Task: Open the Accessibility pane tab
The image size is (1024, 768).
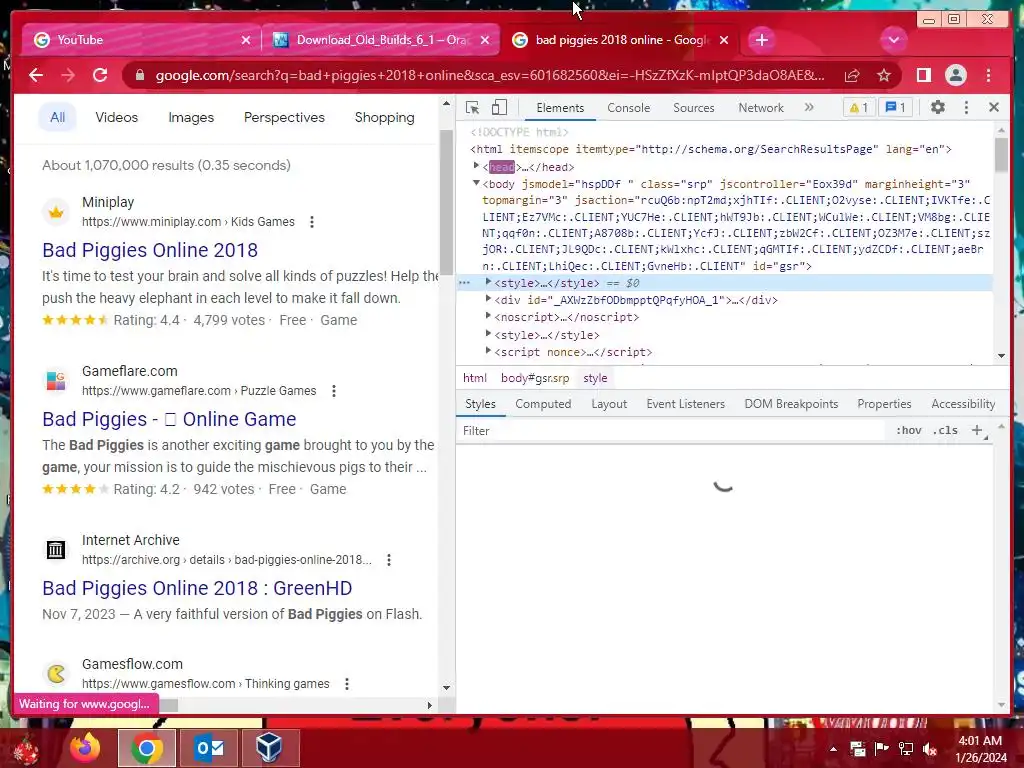Action: coord(963,404)
